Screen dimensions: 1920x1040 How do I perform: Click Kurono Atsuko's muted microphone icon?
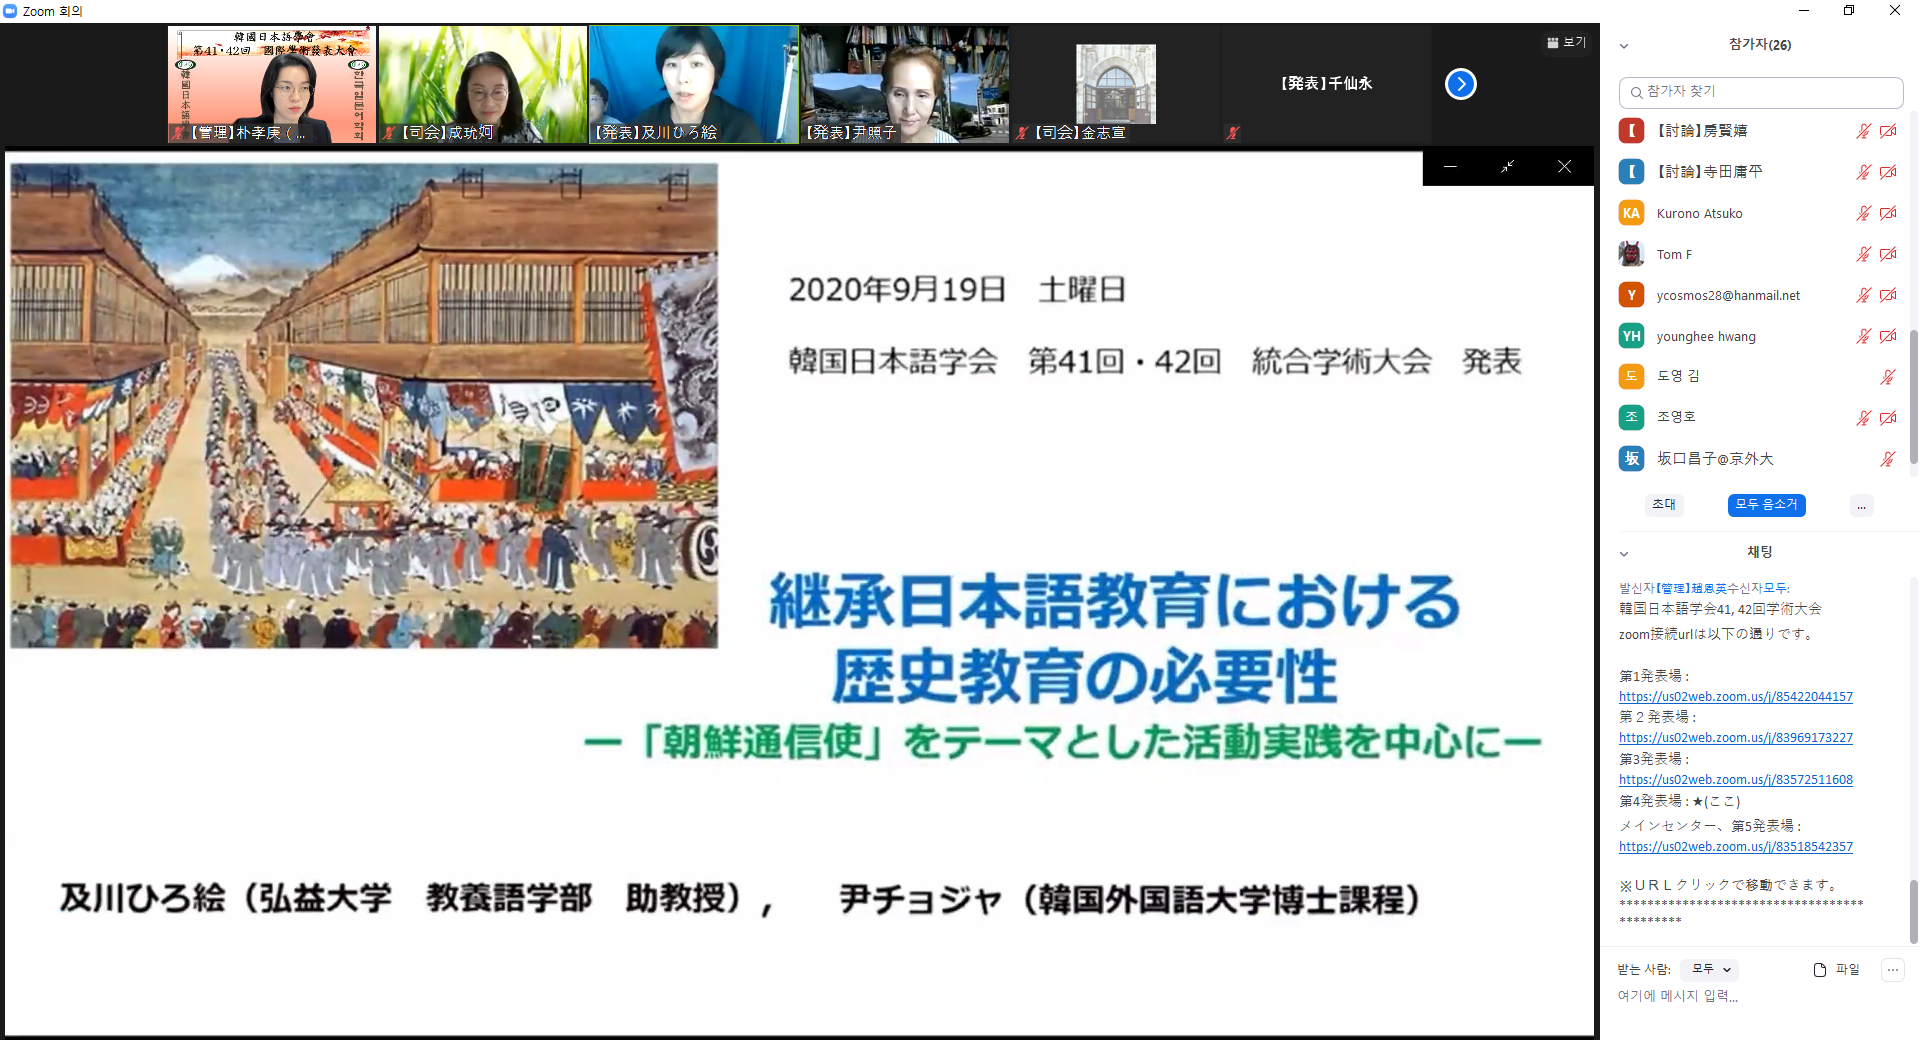tap(1863, 213)
